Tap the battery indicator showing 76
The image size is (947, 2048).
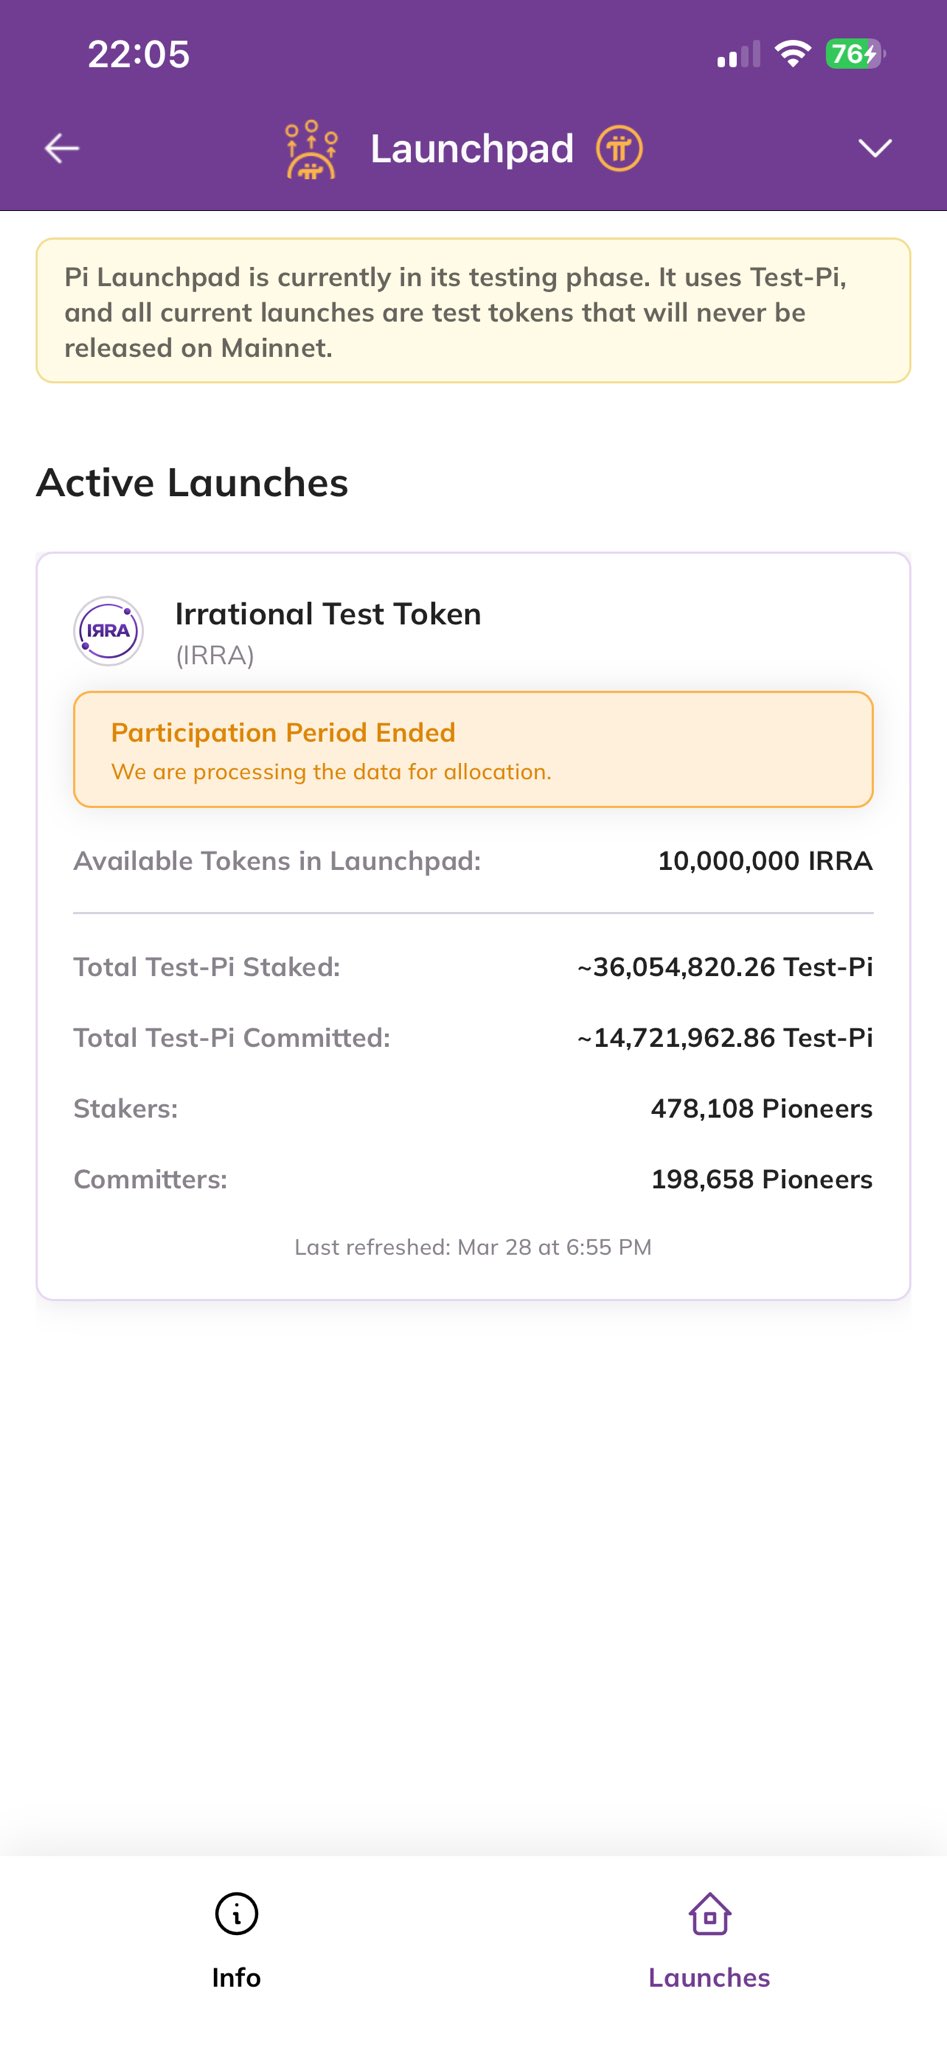[x=855, y=54]
